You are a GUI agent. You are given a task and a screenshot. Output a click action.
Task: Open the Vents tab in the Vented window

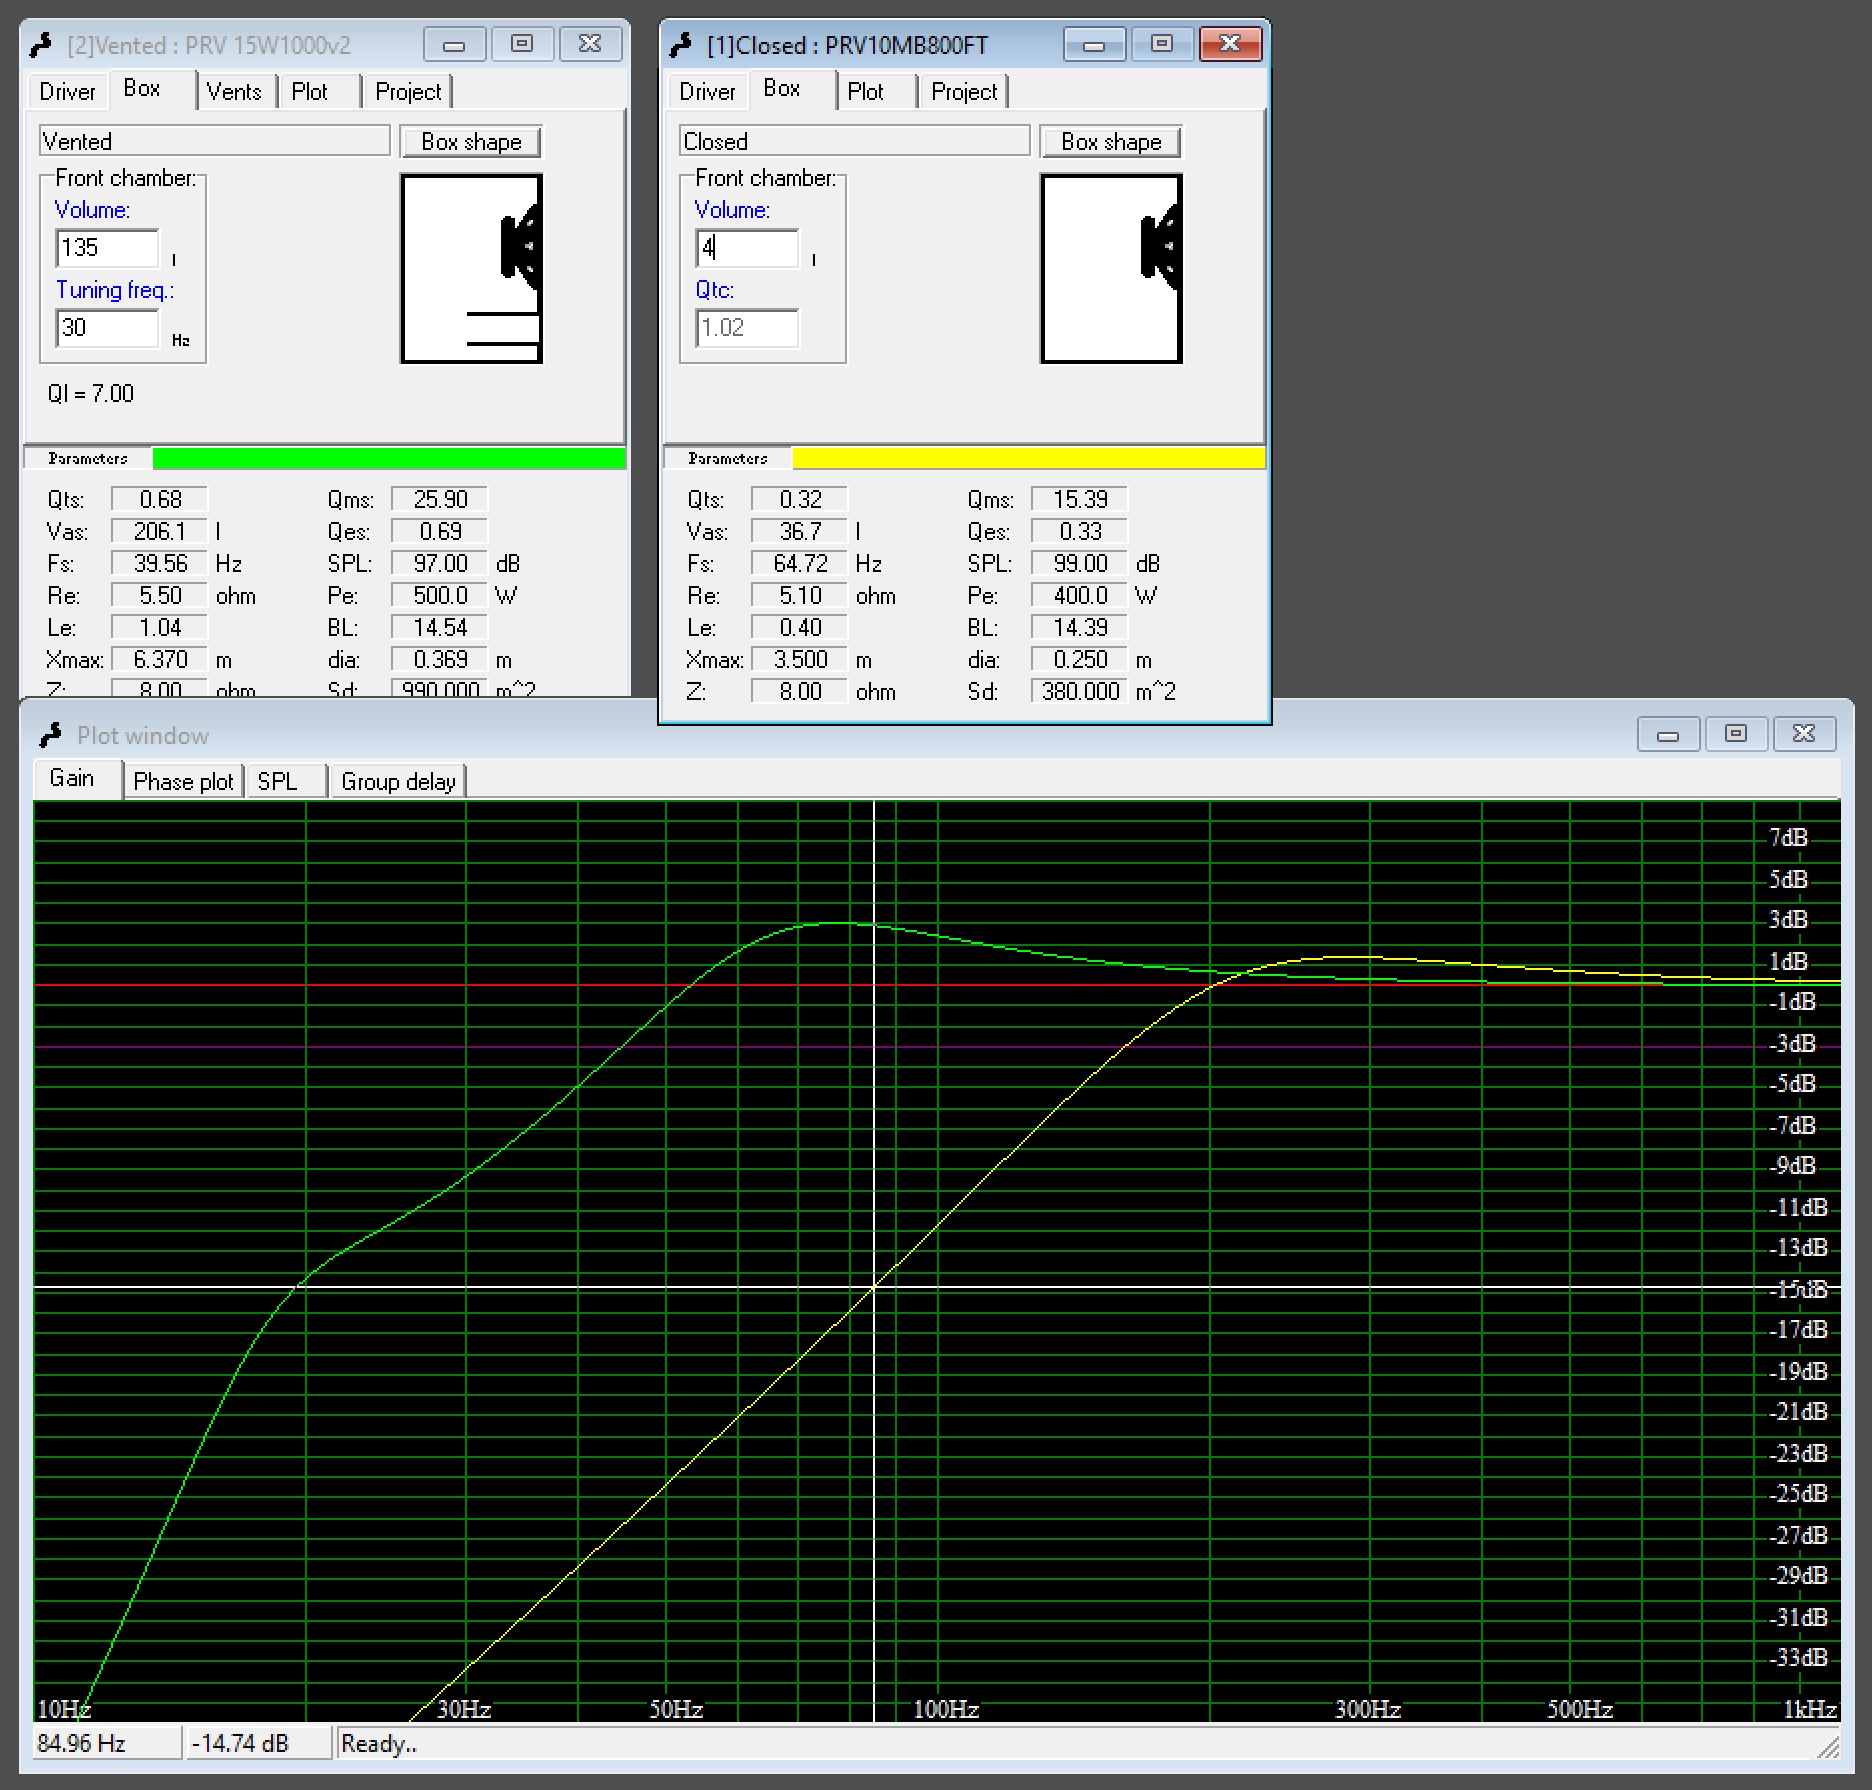pyautogui.click(x=235, y=91)
